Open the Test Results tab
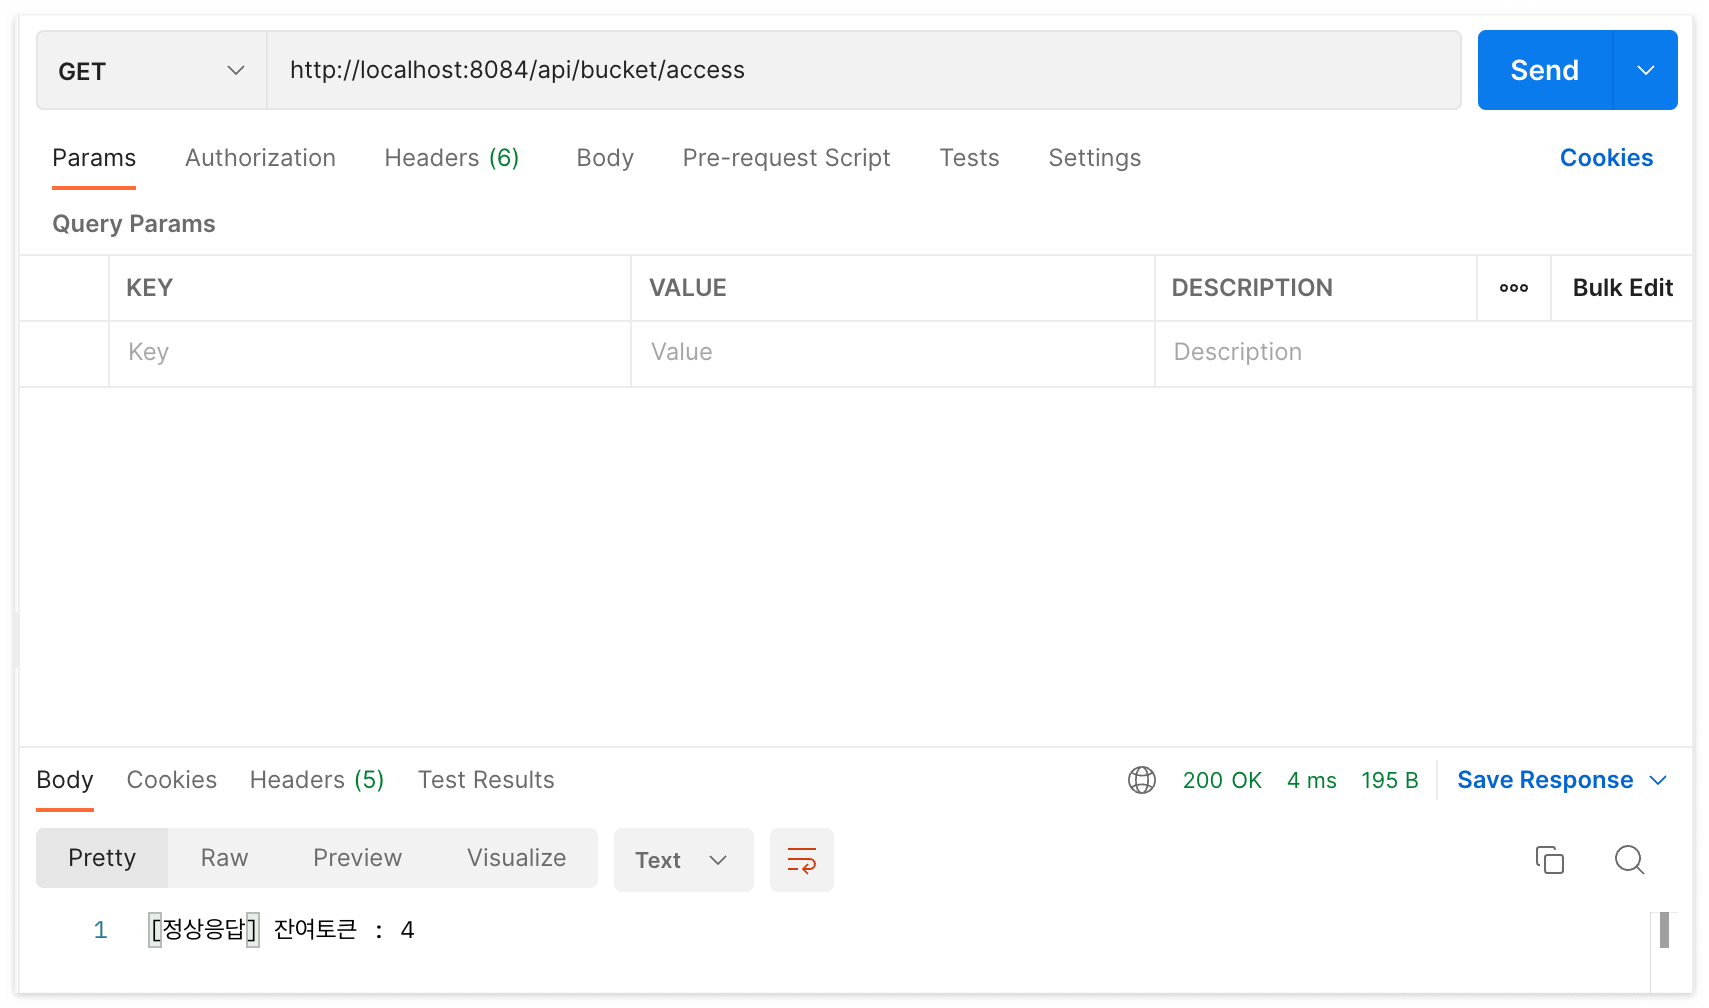This screenshot has width=1709, height=1008. pos(486,780)
